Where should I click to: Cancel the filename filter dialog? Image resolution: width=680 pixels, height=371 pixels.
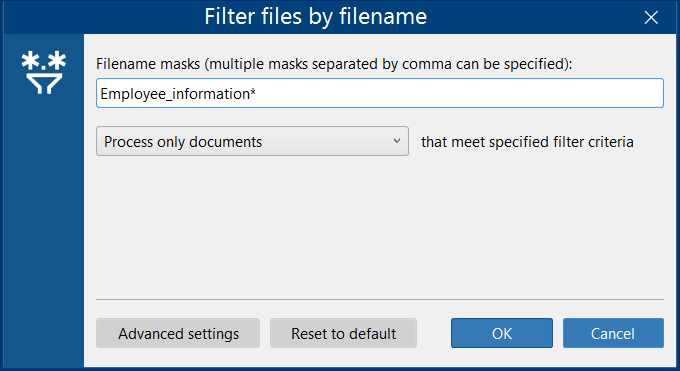(x=613, y=333)
